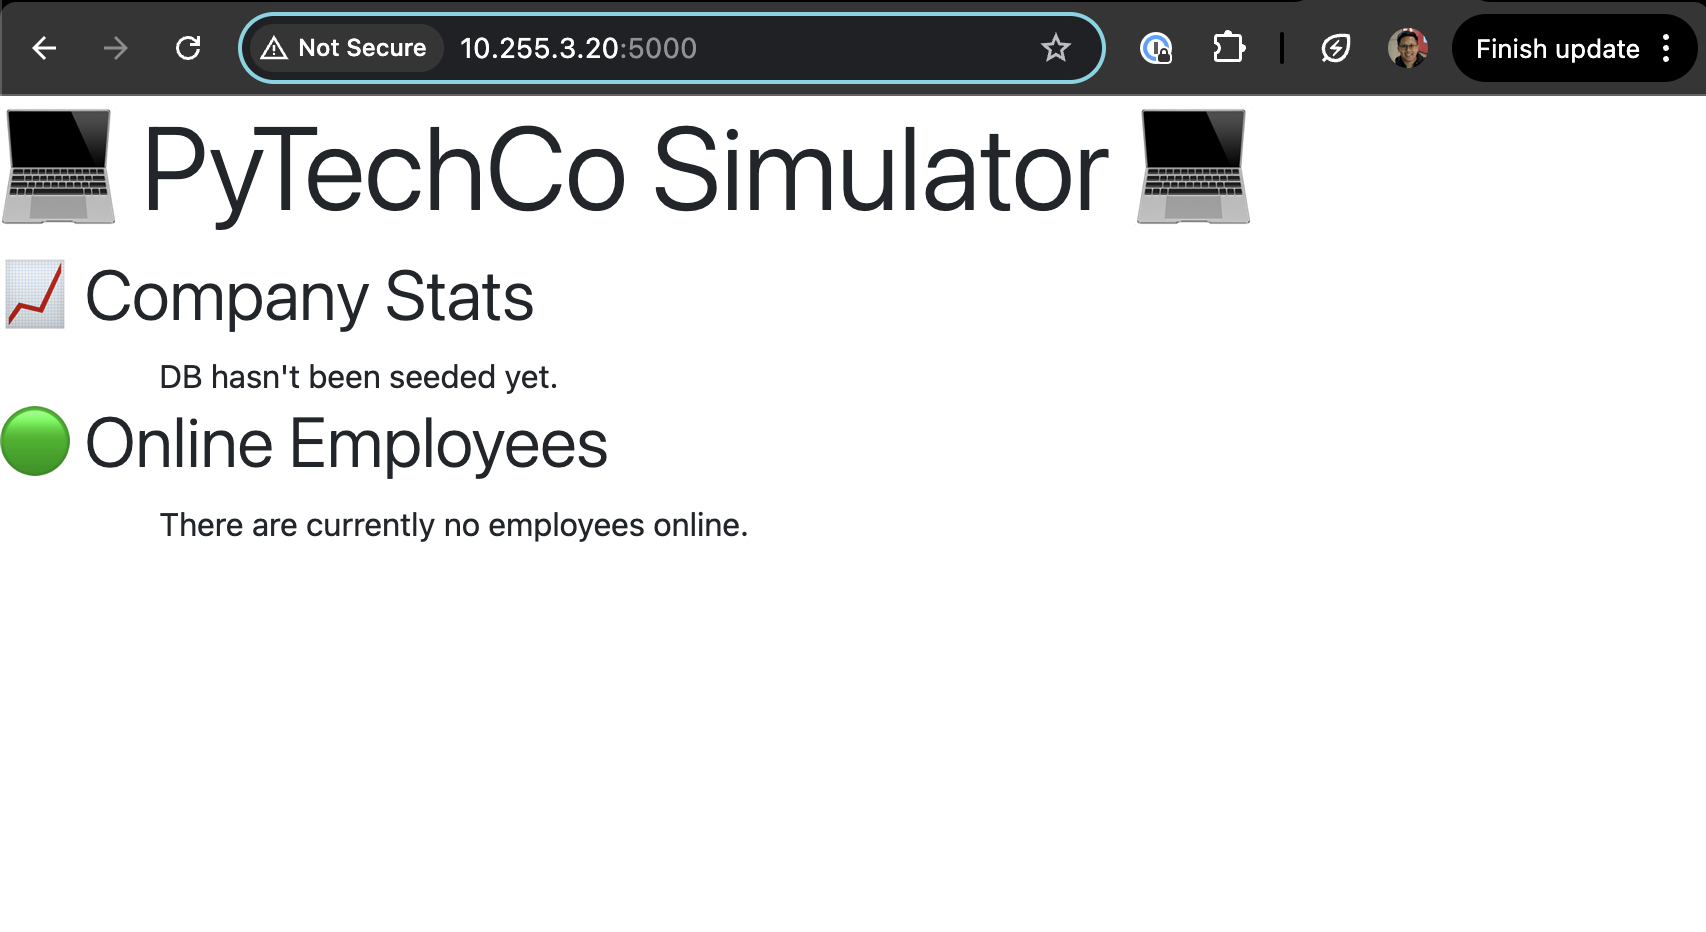Image resolution: width=1706 pixels, height=932 pixels.
Task: Click the Online Employees heading text
Action: 346,444
